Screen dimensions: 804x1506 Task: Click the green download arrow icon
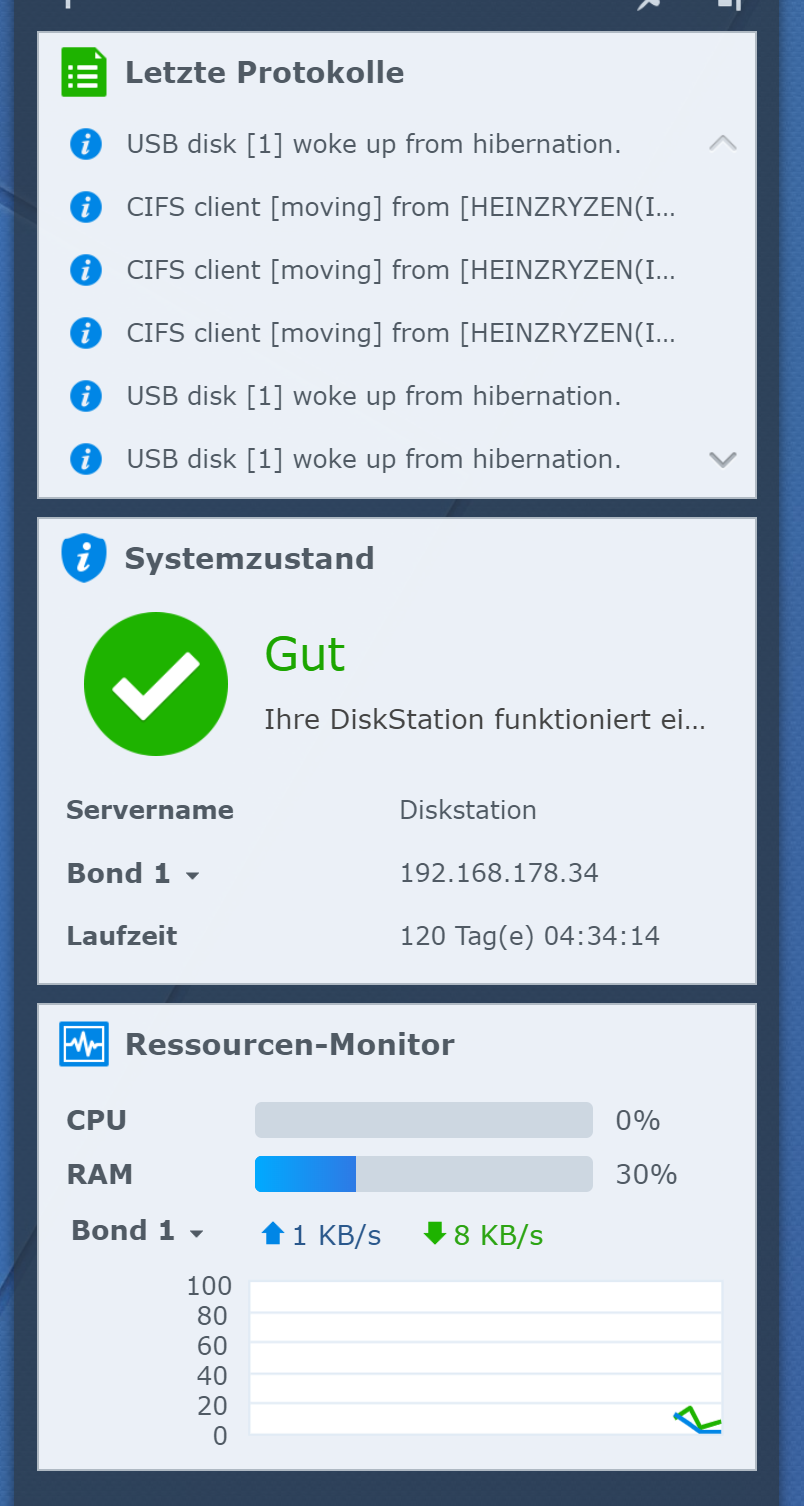(x=434, y=1234)
